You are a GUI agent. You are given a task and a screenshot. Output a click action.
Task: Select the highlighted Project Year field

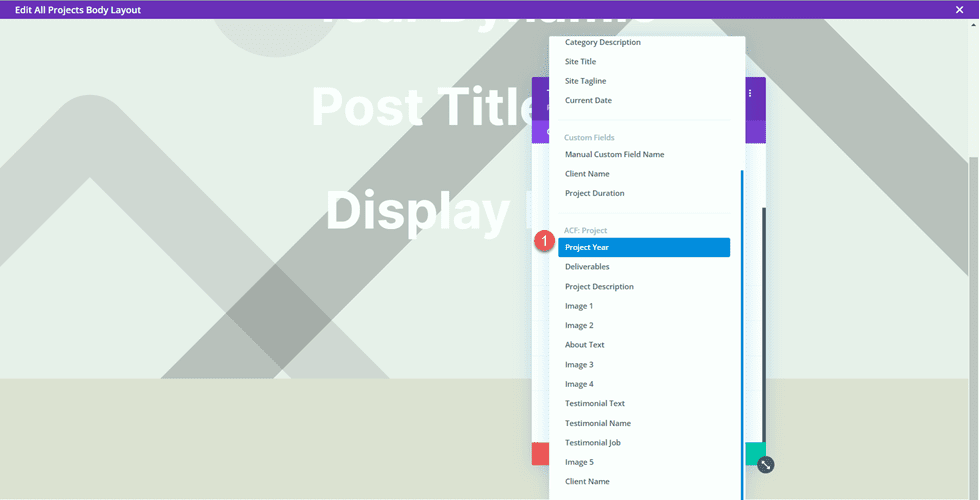click(644, 247)
